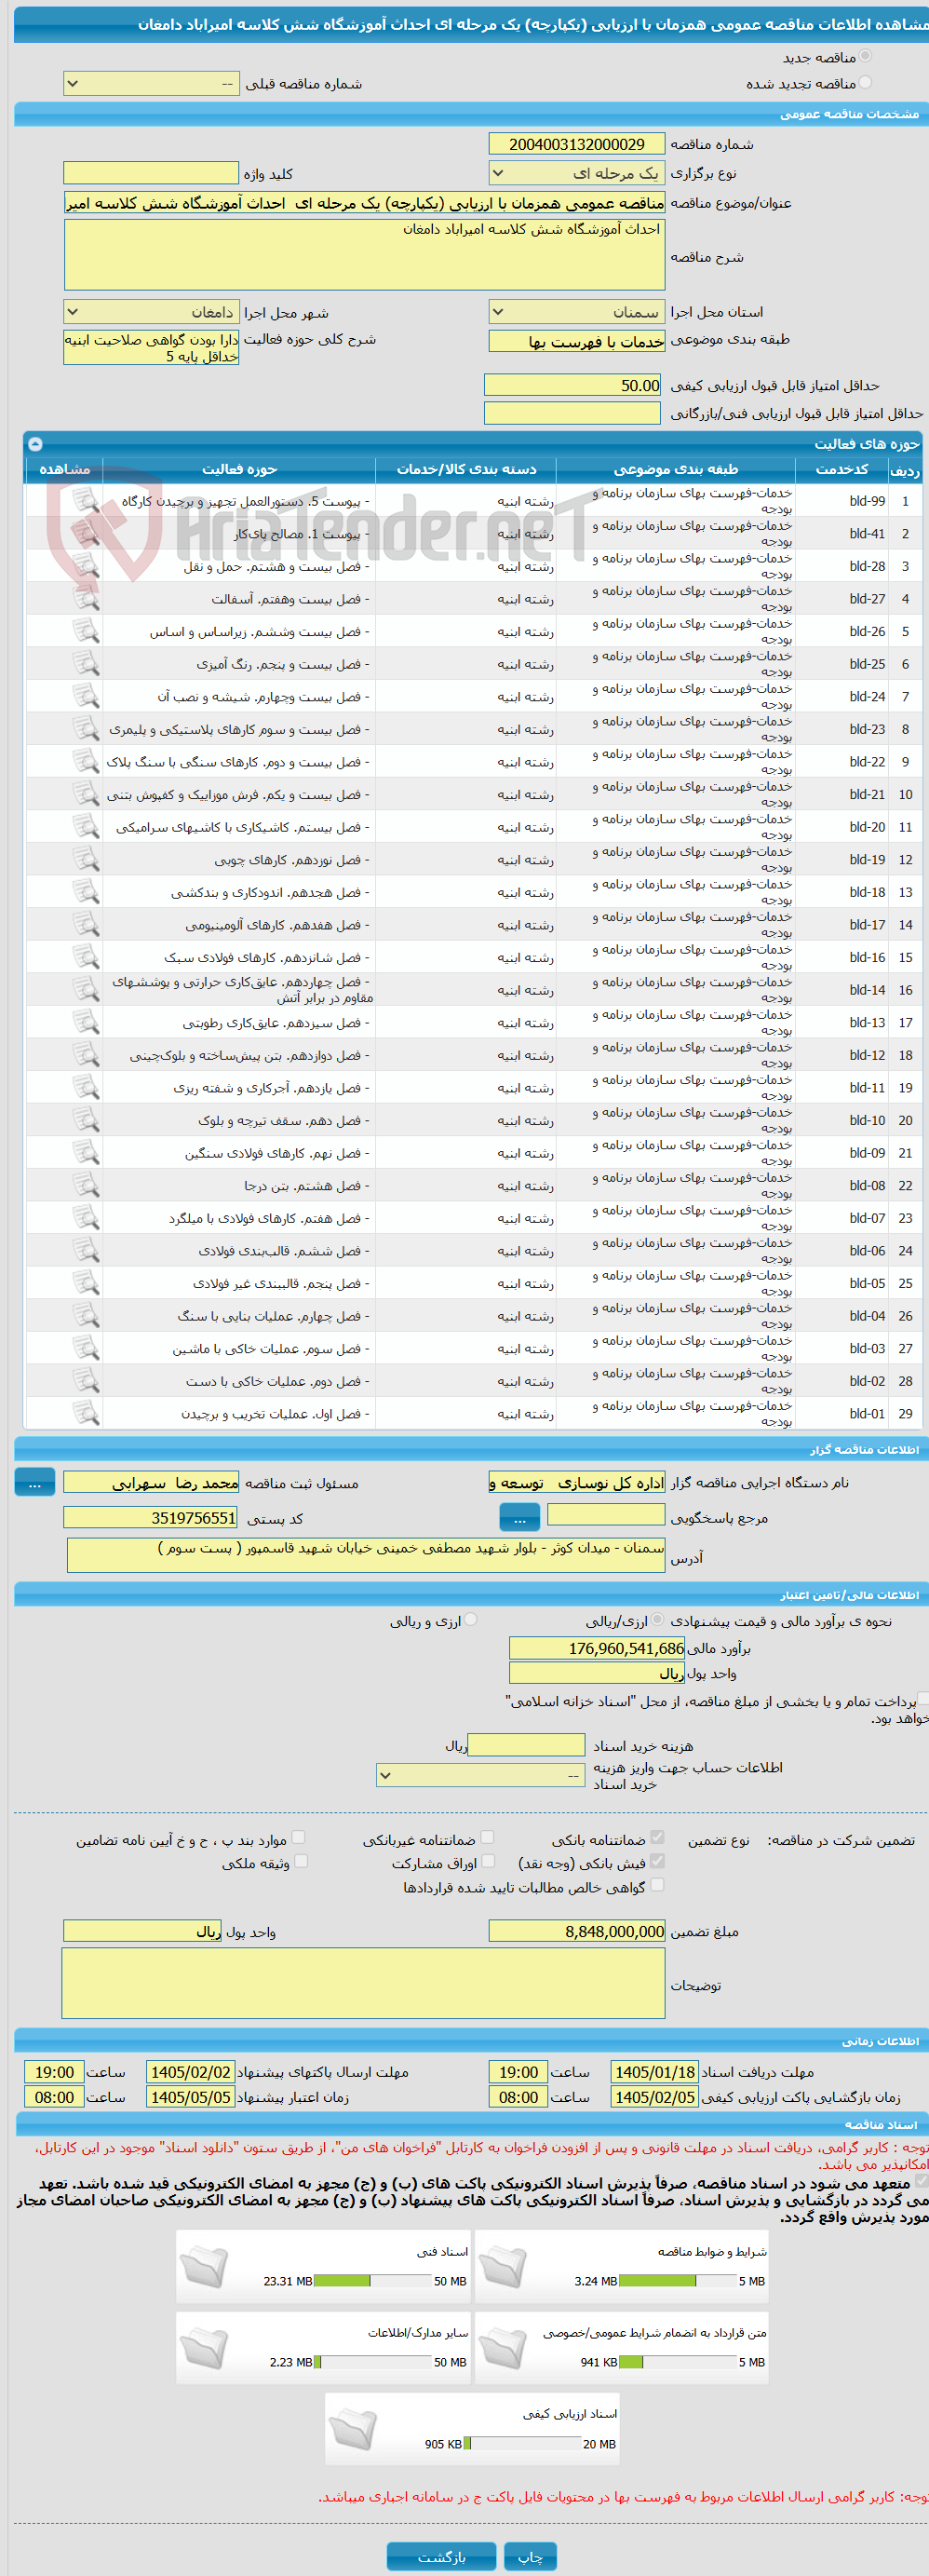Select the مناقصه جدید radio button
Viewport: 929px width, 2576px height.
pos(865,57)
